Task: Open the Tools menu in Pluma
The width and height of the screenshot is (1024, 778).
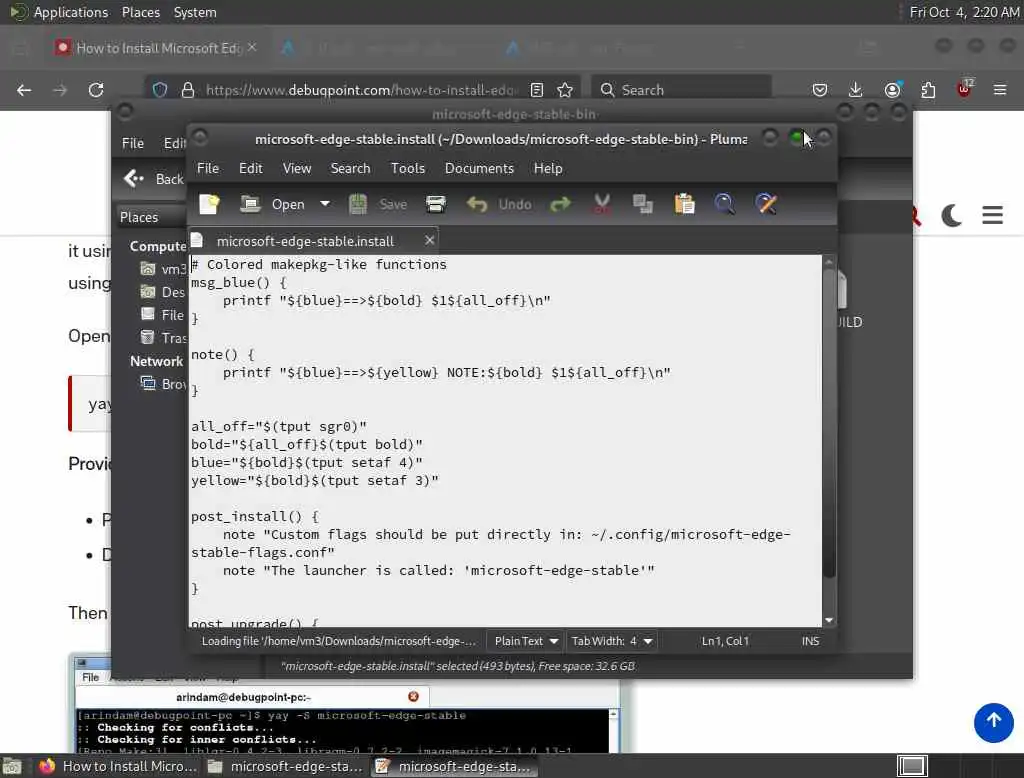Action: pos(408,169)
